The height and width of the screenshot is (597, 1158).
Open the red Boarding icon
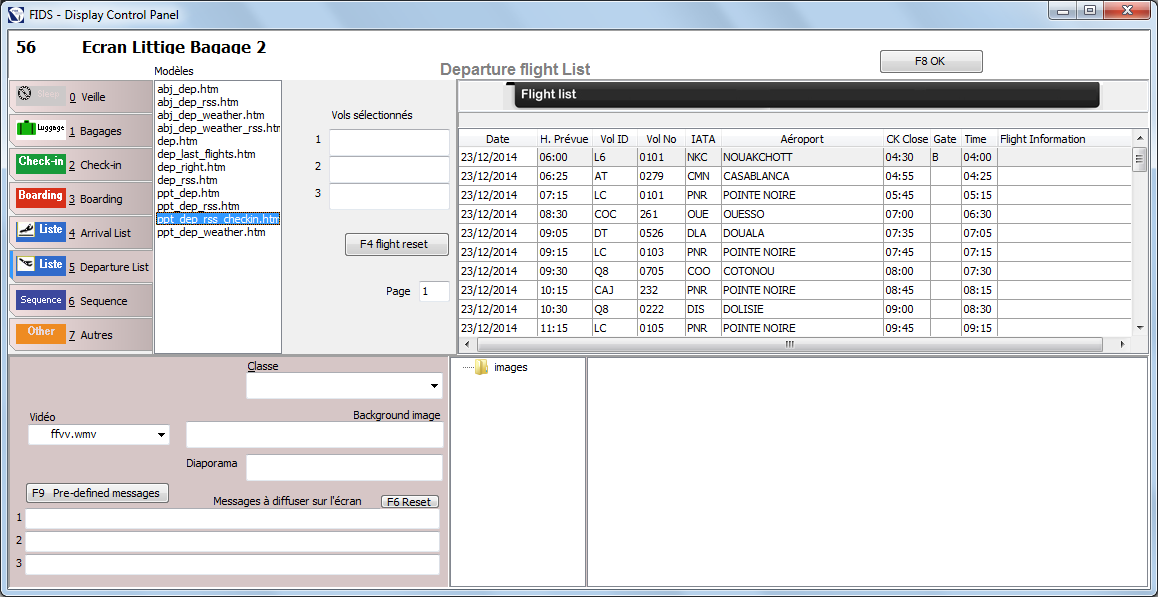[41, 197]
